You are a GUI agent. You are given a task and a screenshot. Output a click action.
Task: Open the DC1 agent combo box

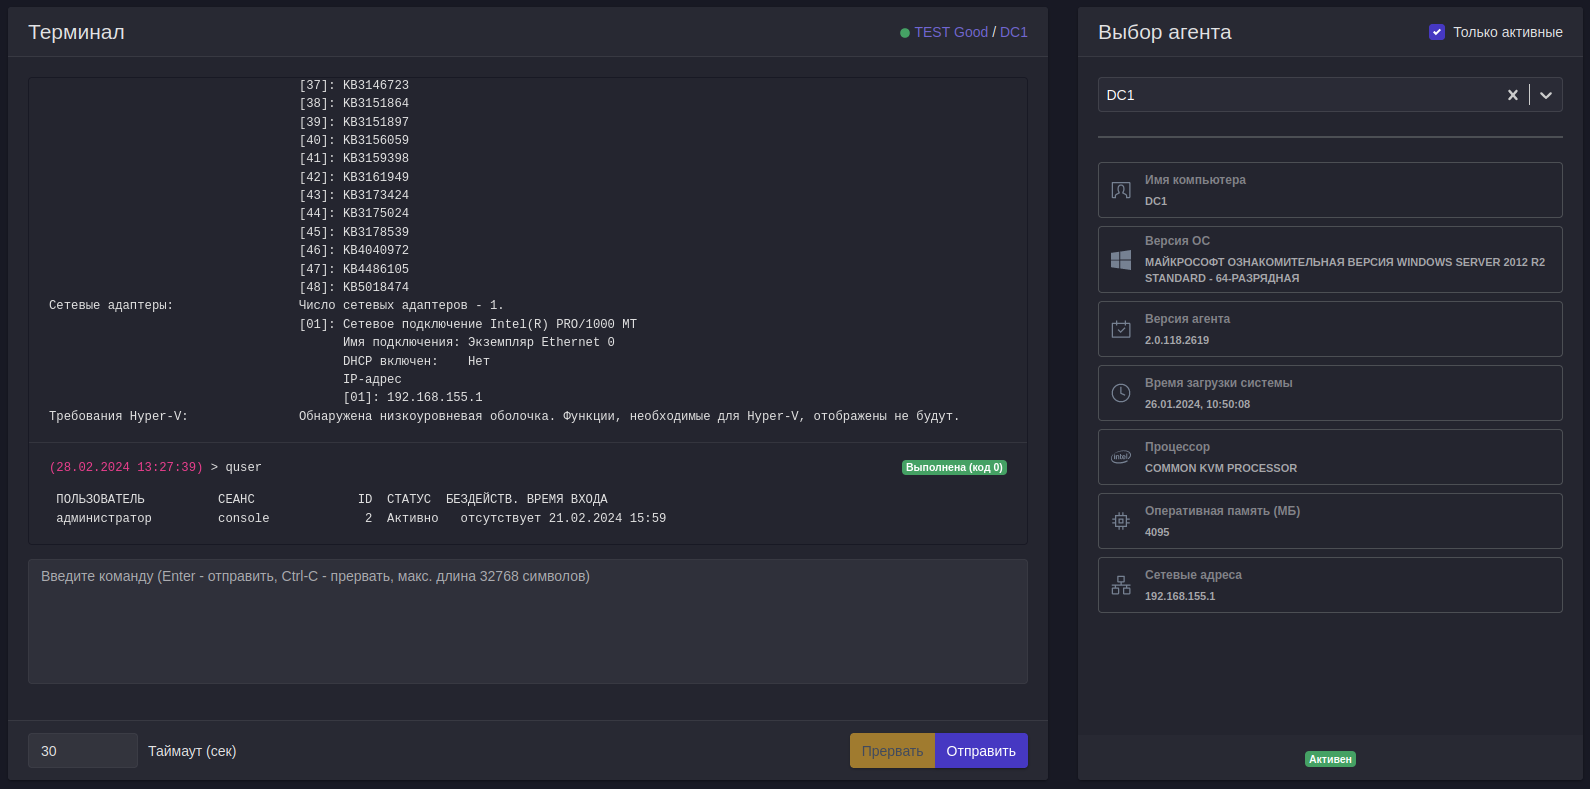coord(1330,95)
